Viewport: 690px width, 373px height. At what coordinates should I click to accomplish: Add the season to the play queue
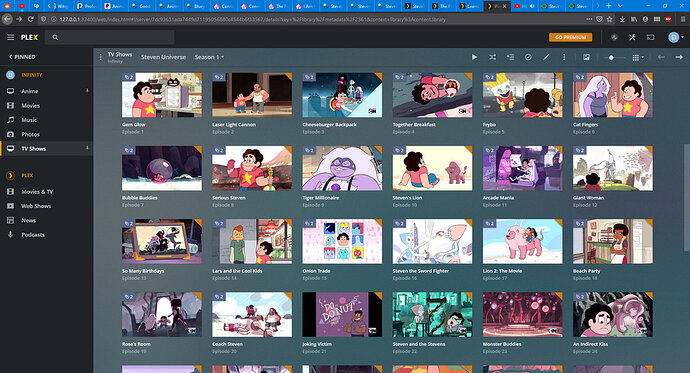coord(510,57)
